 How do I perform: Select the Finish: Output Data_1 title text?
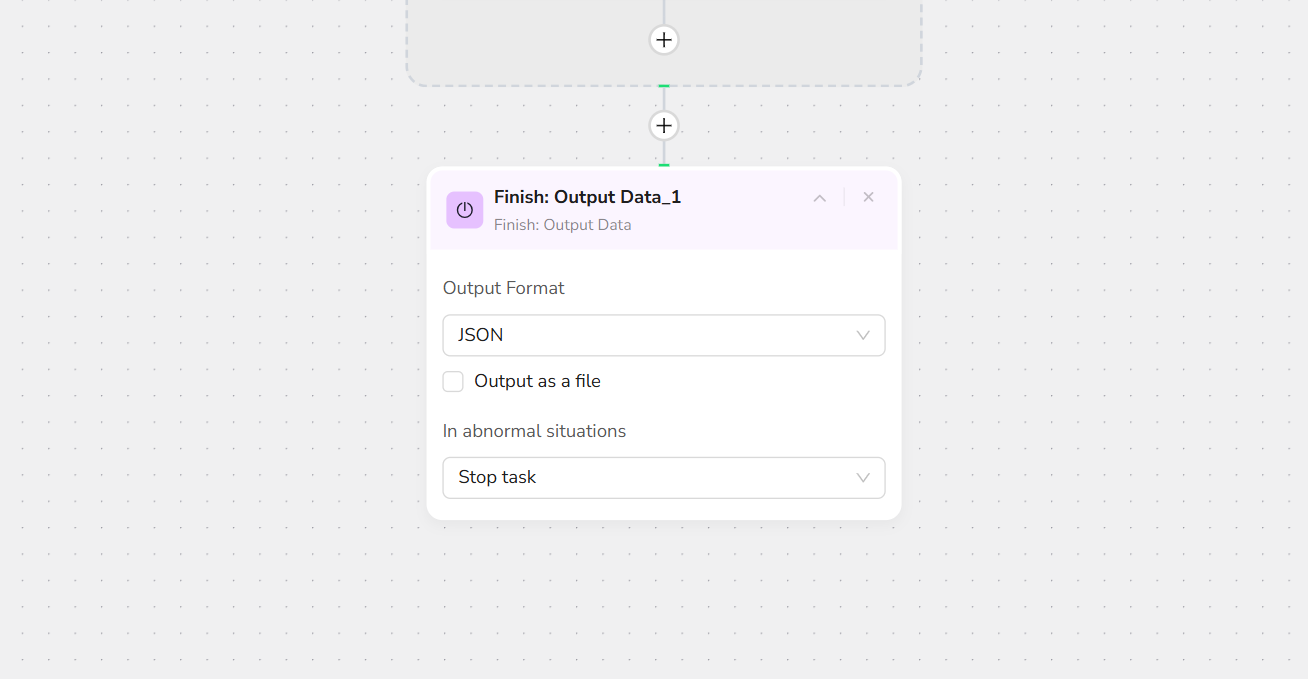click(587, 197)
